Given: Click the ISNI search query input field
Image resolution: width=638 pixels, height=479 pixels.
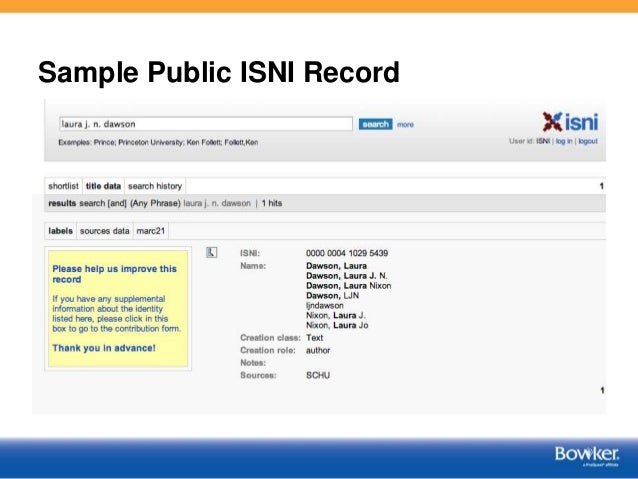Looking at the screenshot, I should point(206,124).
